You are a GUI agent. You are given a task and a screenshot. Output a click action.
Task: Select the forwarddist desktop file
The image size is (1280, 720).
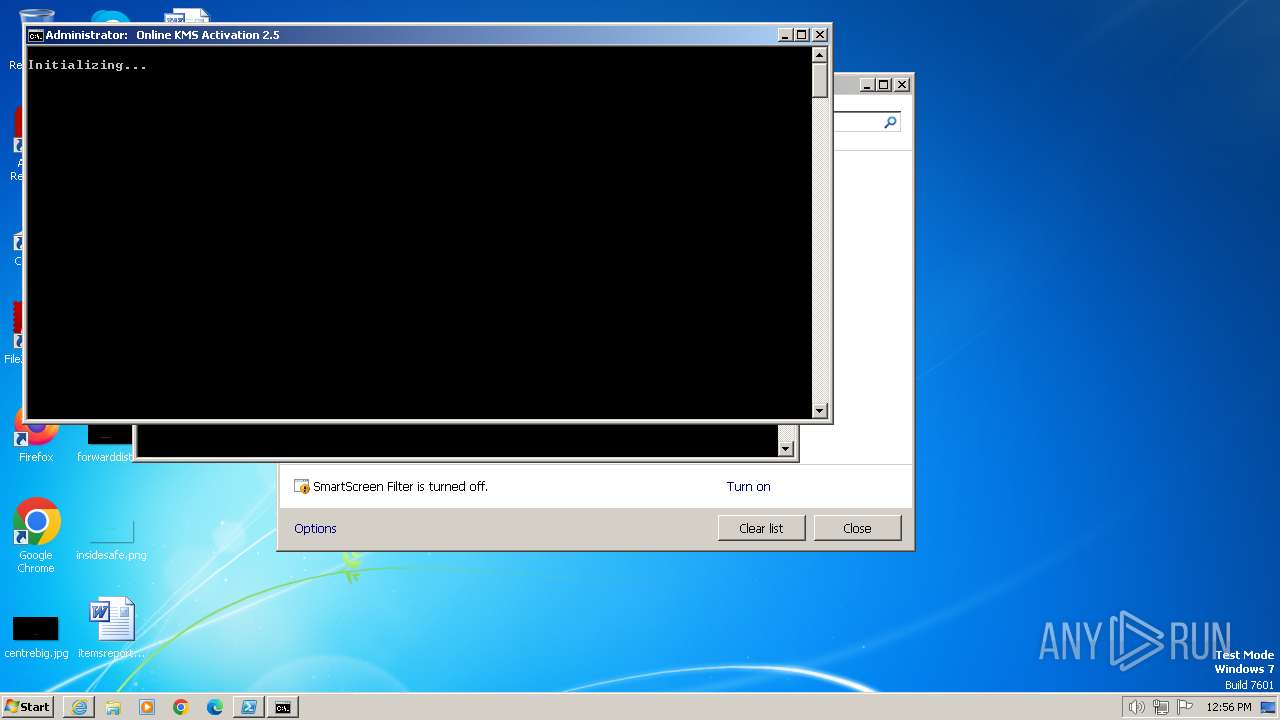click(106, 445)
